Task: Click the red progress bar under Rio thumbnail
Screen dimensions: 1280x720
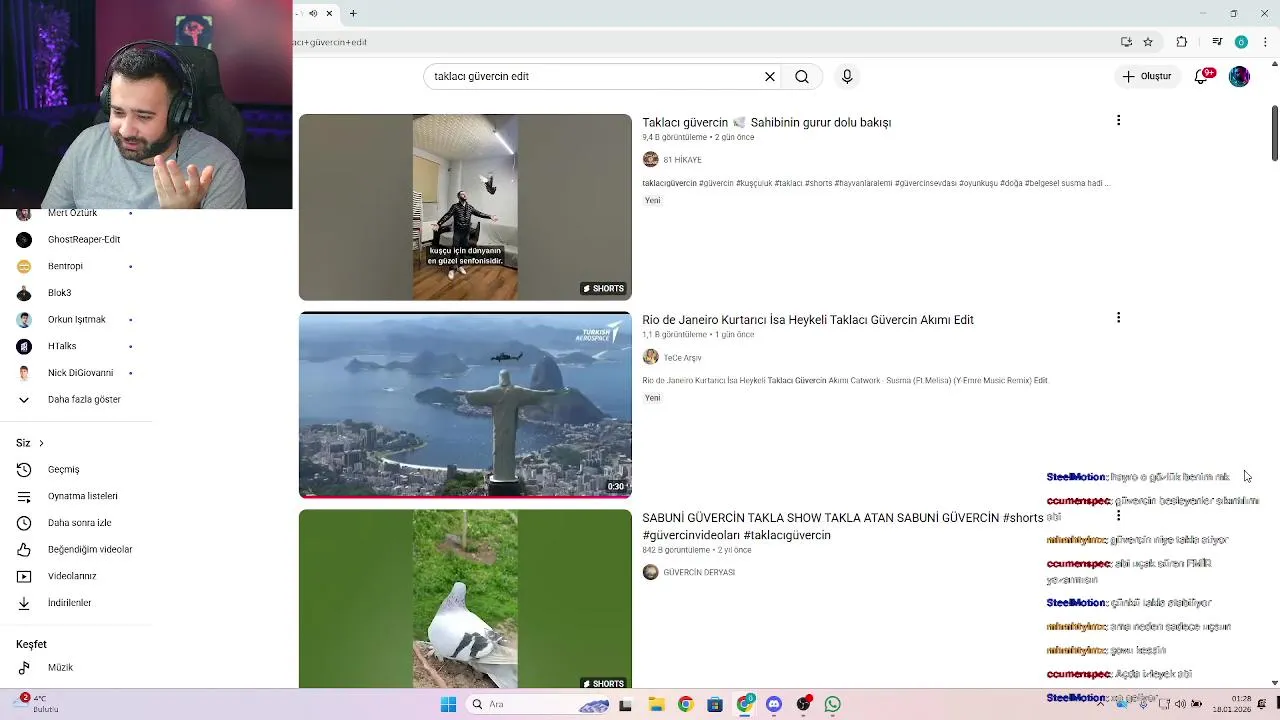Action: pos(465,496)
